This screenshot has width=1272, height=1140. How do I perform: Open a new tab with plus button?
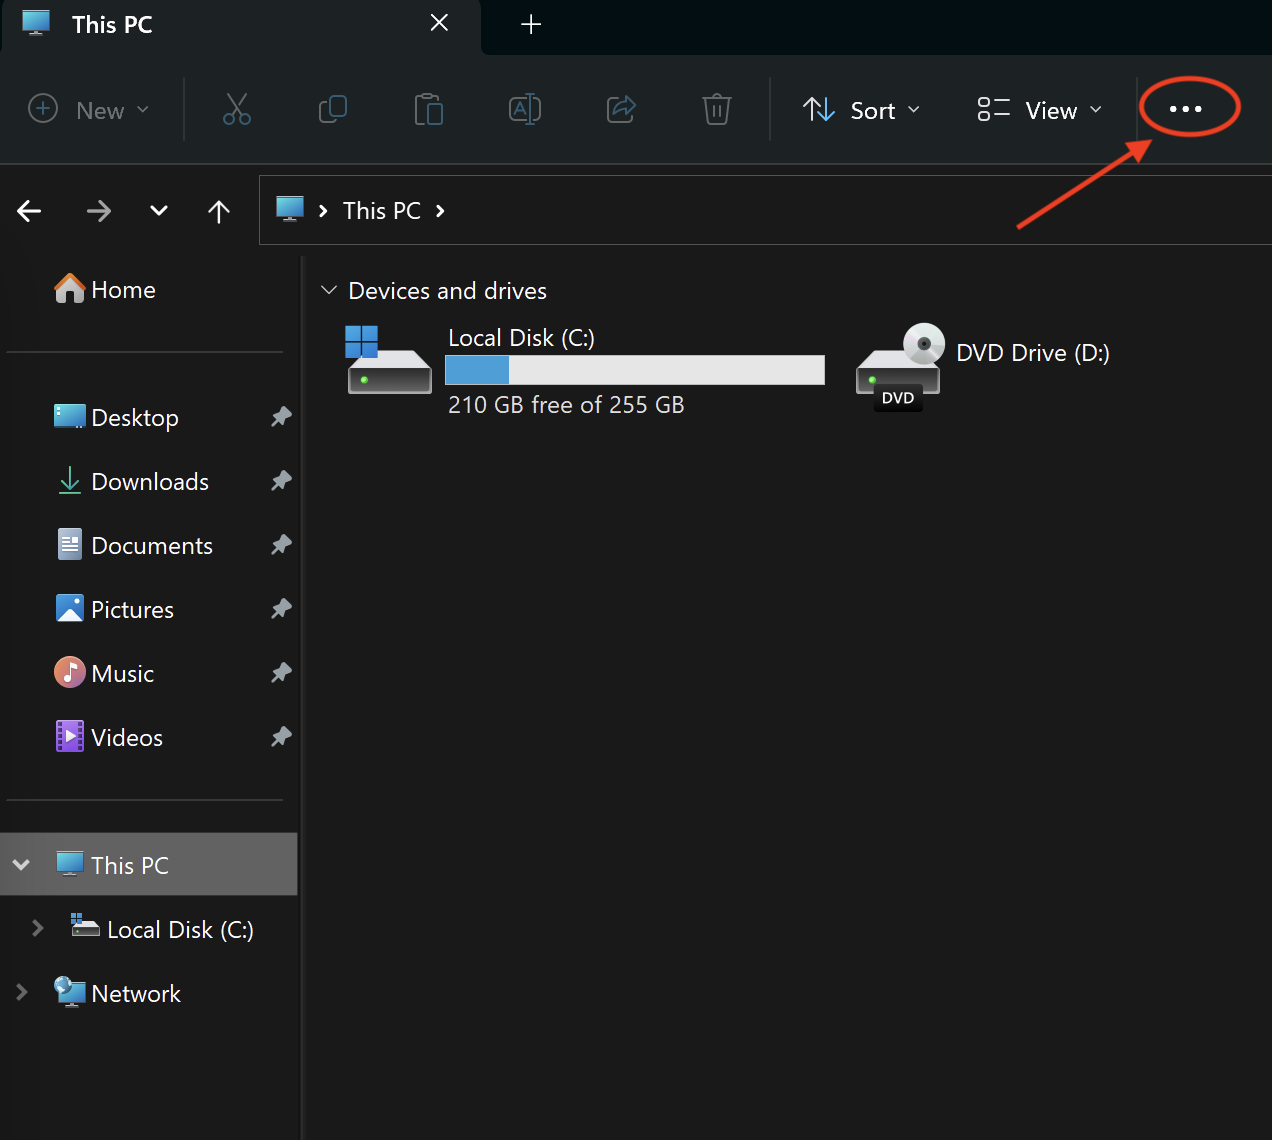(531, 24)
